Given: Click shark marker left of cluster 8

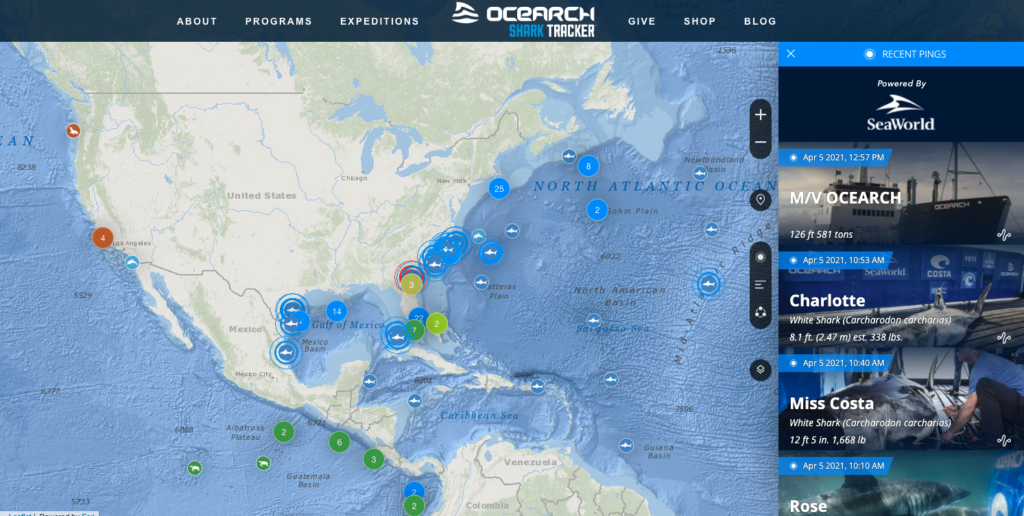Looking at the screenshot, I should click(x=569, y=157).
